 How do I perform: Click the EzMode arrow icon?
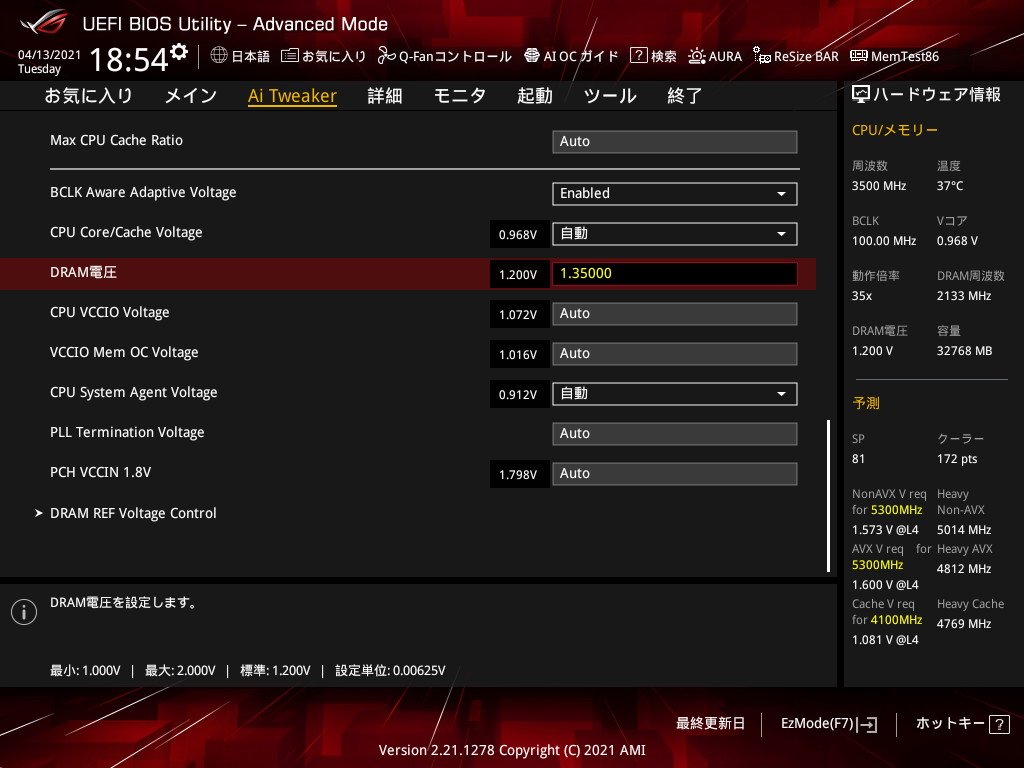(867, 724)
